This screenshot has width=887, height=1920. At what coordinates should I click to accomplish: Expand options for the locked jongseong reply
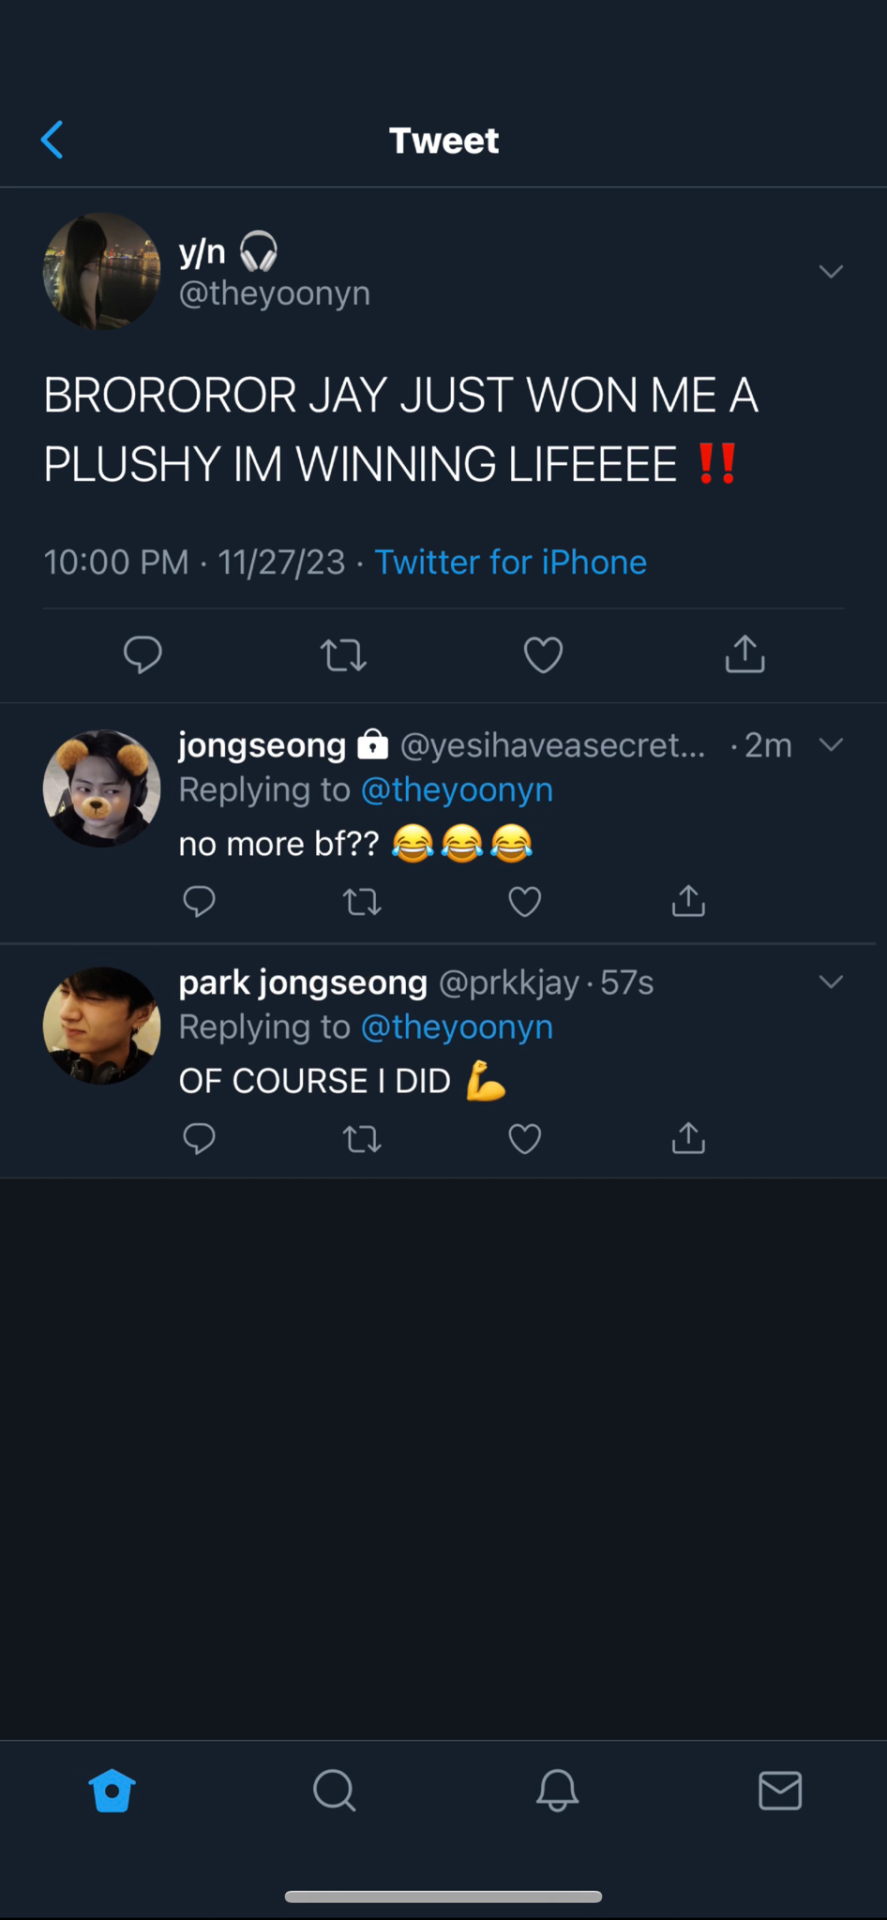831,745
